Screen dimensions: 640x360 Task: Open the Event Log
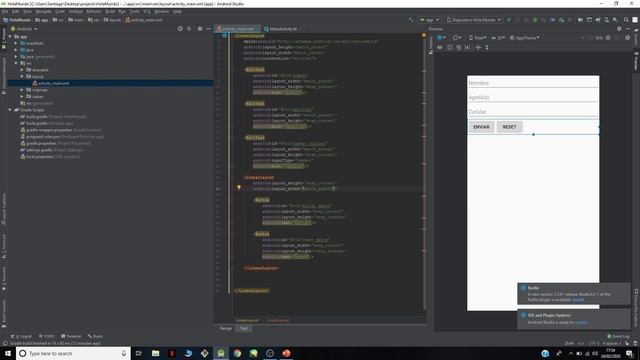[618, 336]
